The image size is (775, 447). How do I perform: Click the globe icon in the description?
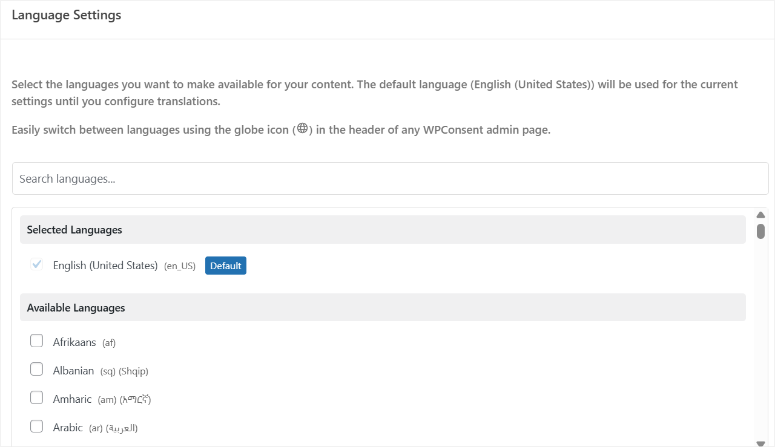click(x=302, y=129)
